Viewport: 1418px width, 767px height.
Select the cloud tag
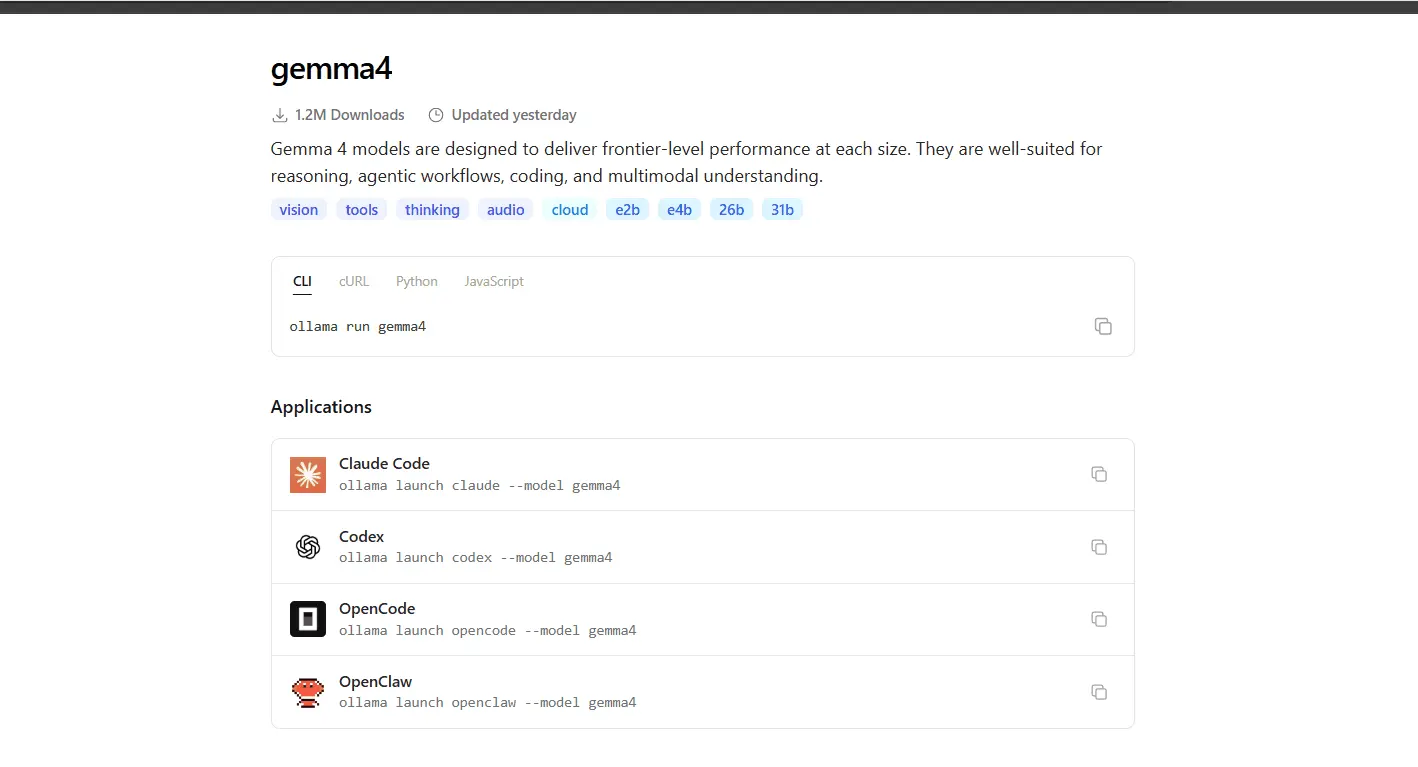[570, 210]
